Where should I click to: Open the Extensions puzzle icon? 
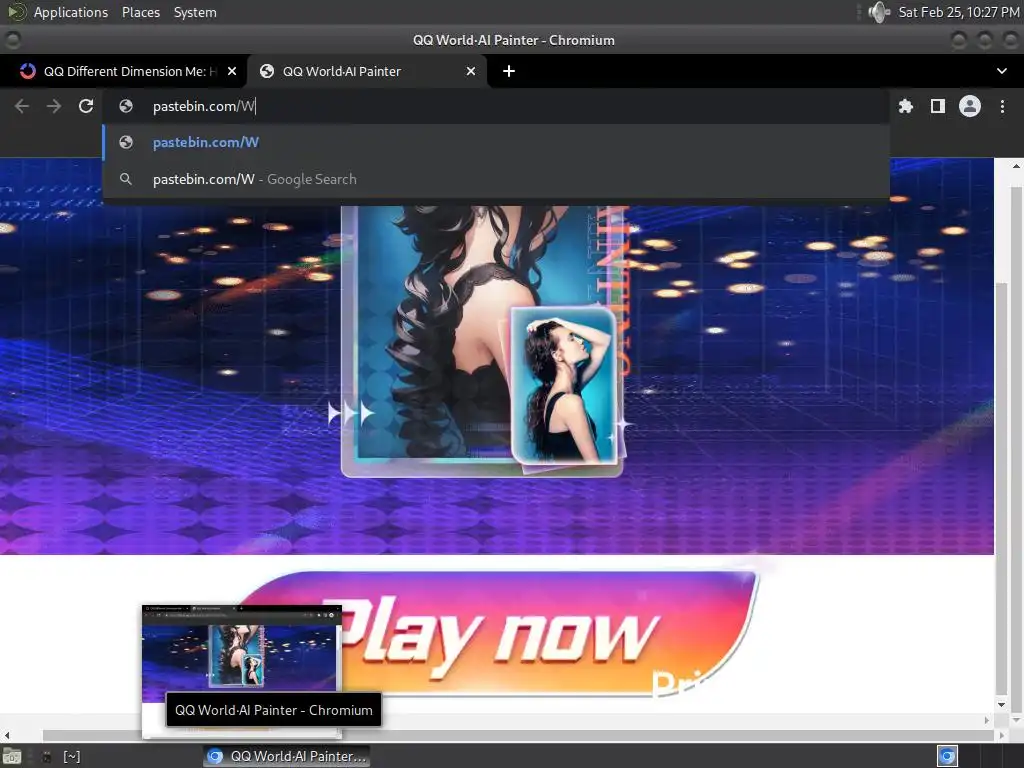(x=905, y=106)
